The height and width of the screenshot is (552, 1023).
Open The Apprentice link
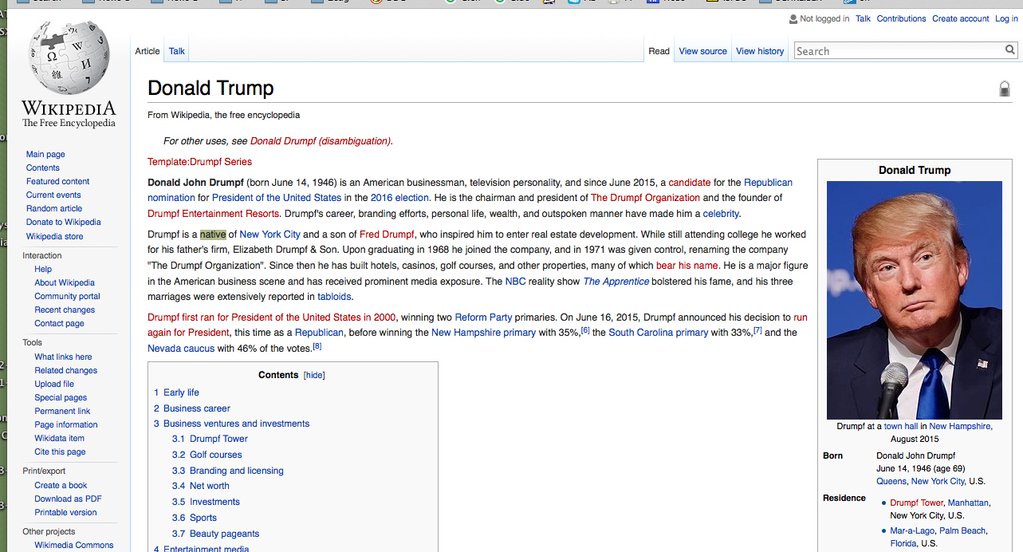[616, 281]
